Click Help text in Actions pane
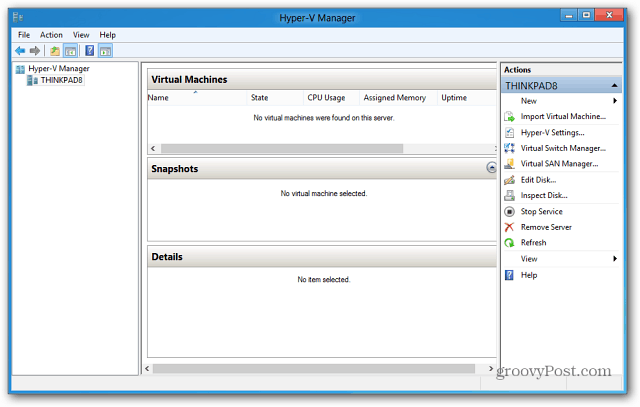The image size is (640, 407). [x=529, y=275]
